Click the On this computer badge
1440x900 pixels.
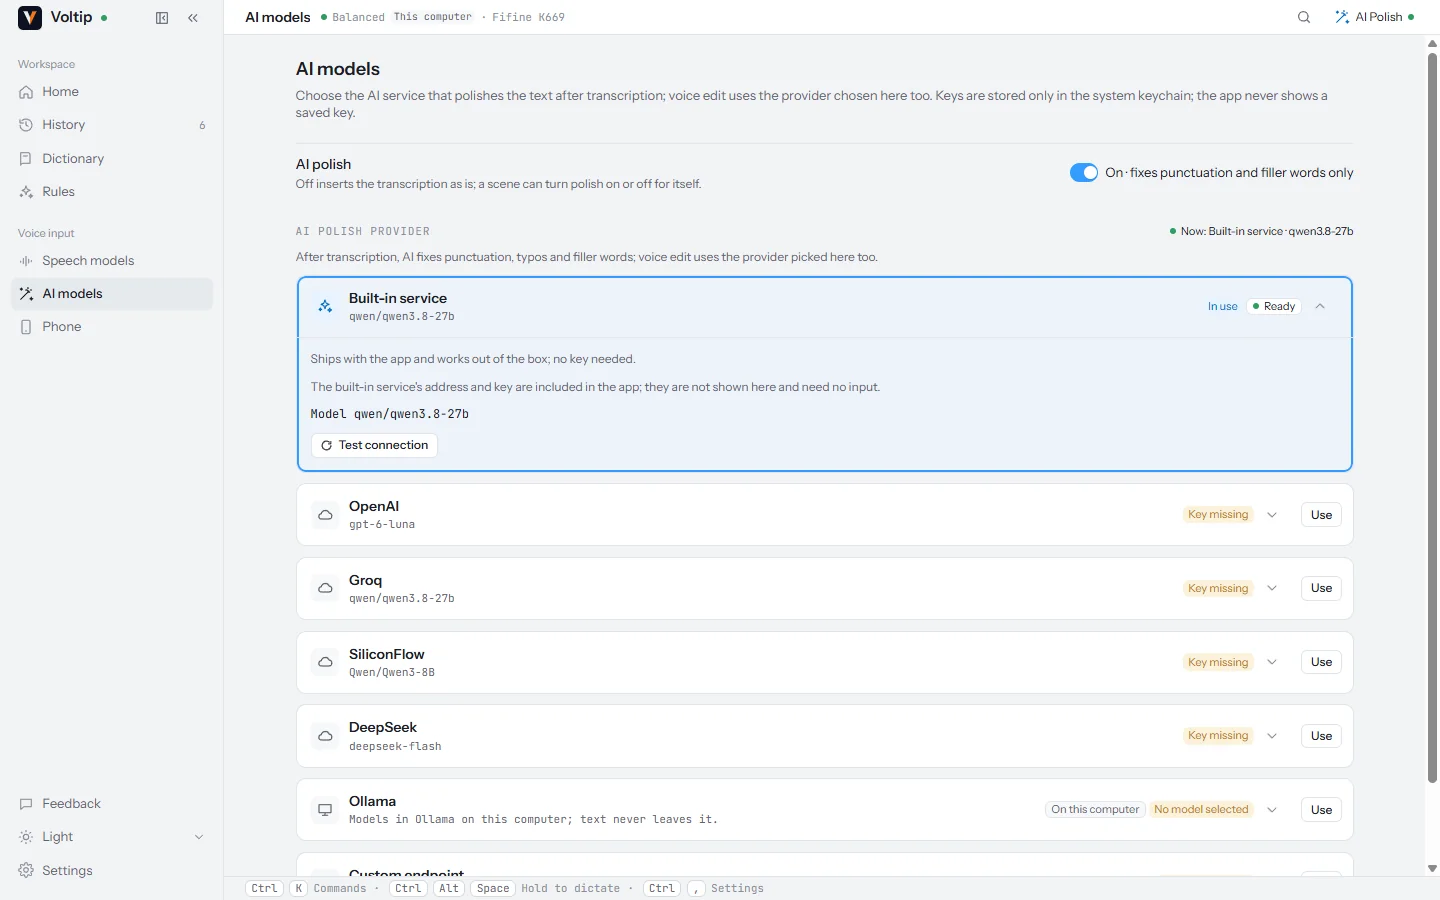click(x=1095, y=810)
